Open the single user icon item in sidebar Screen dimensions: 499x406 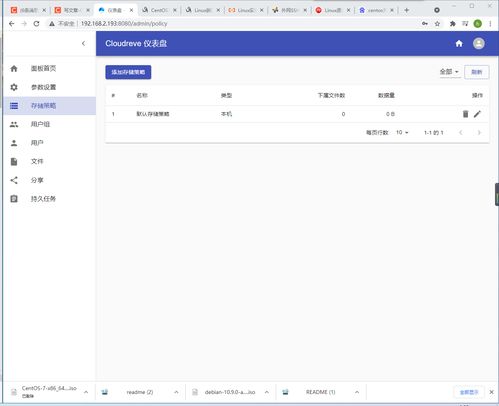(x=49, y=143)
